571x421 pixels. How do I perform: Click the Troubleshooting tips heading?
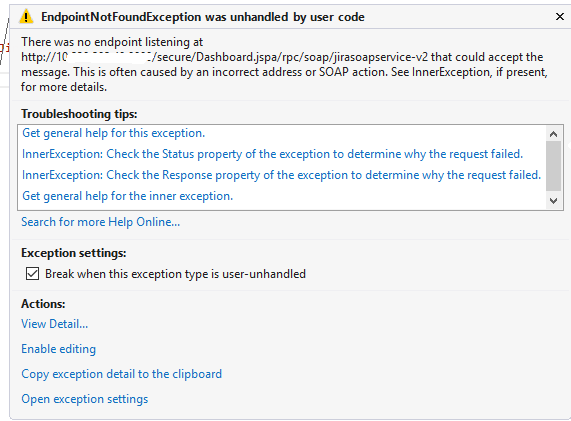79,114
